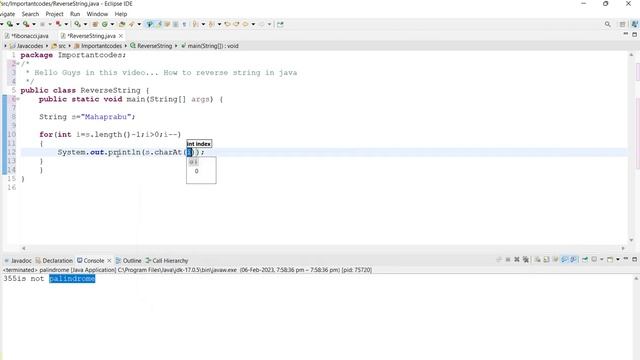Open the Project menu
This screenshot has height=360, width=640.
pos(54,14)
